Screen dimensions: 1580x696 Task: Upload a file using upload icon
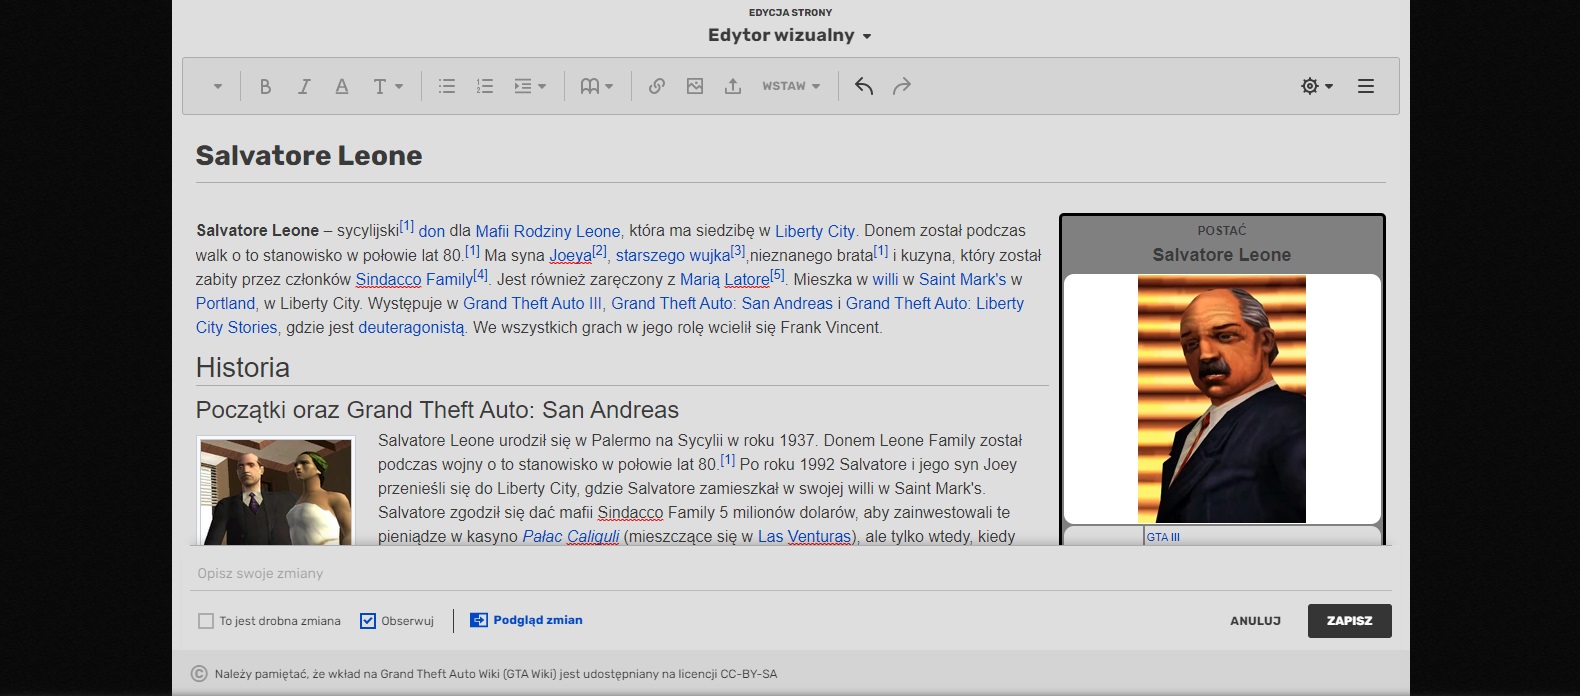pos(733,86)
